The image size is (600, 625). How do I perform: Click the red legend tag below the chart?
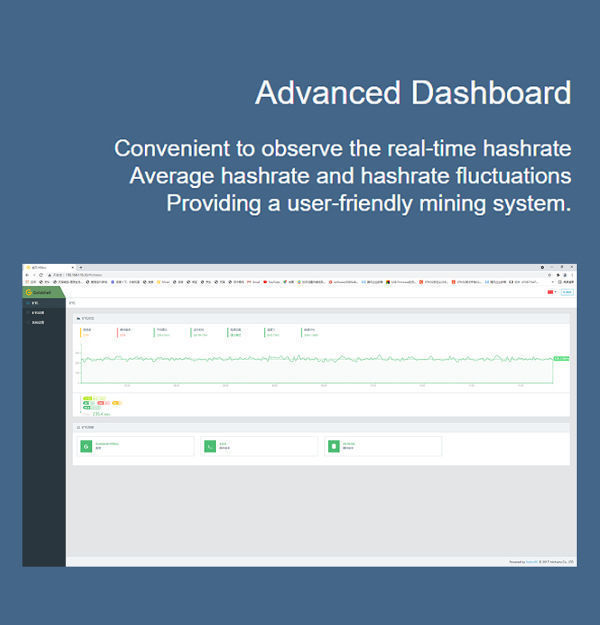click(102, 403)
